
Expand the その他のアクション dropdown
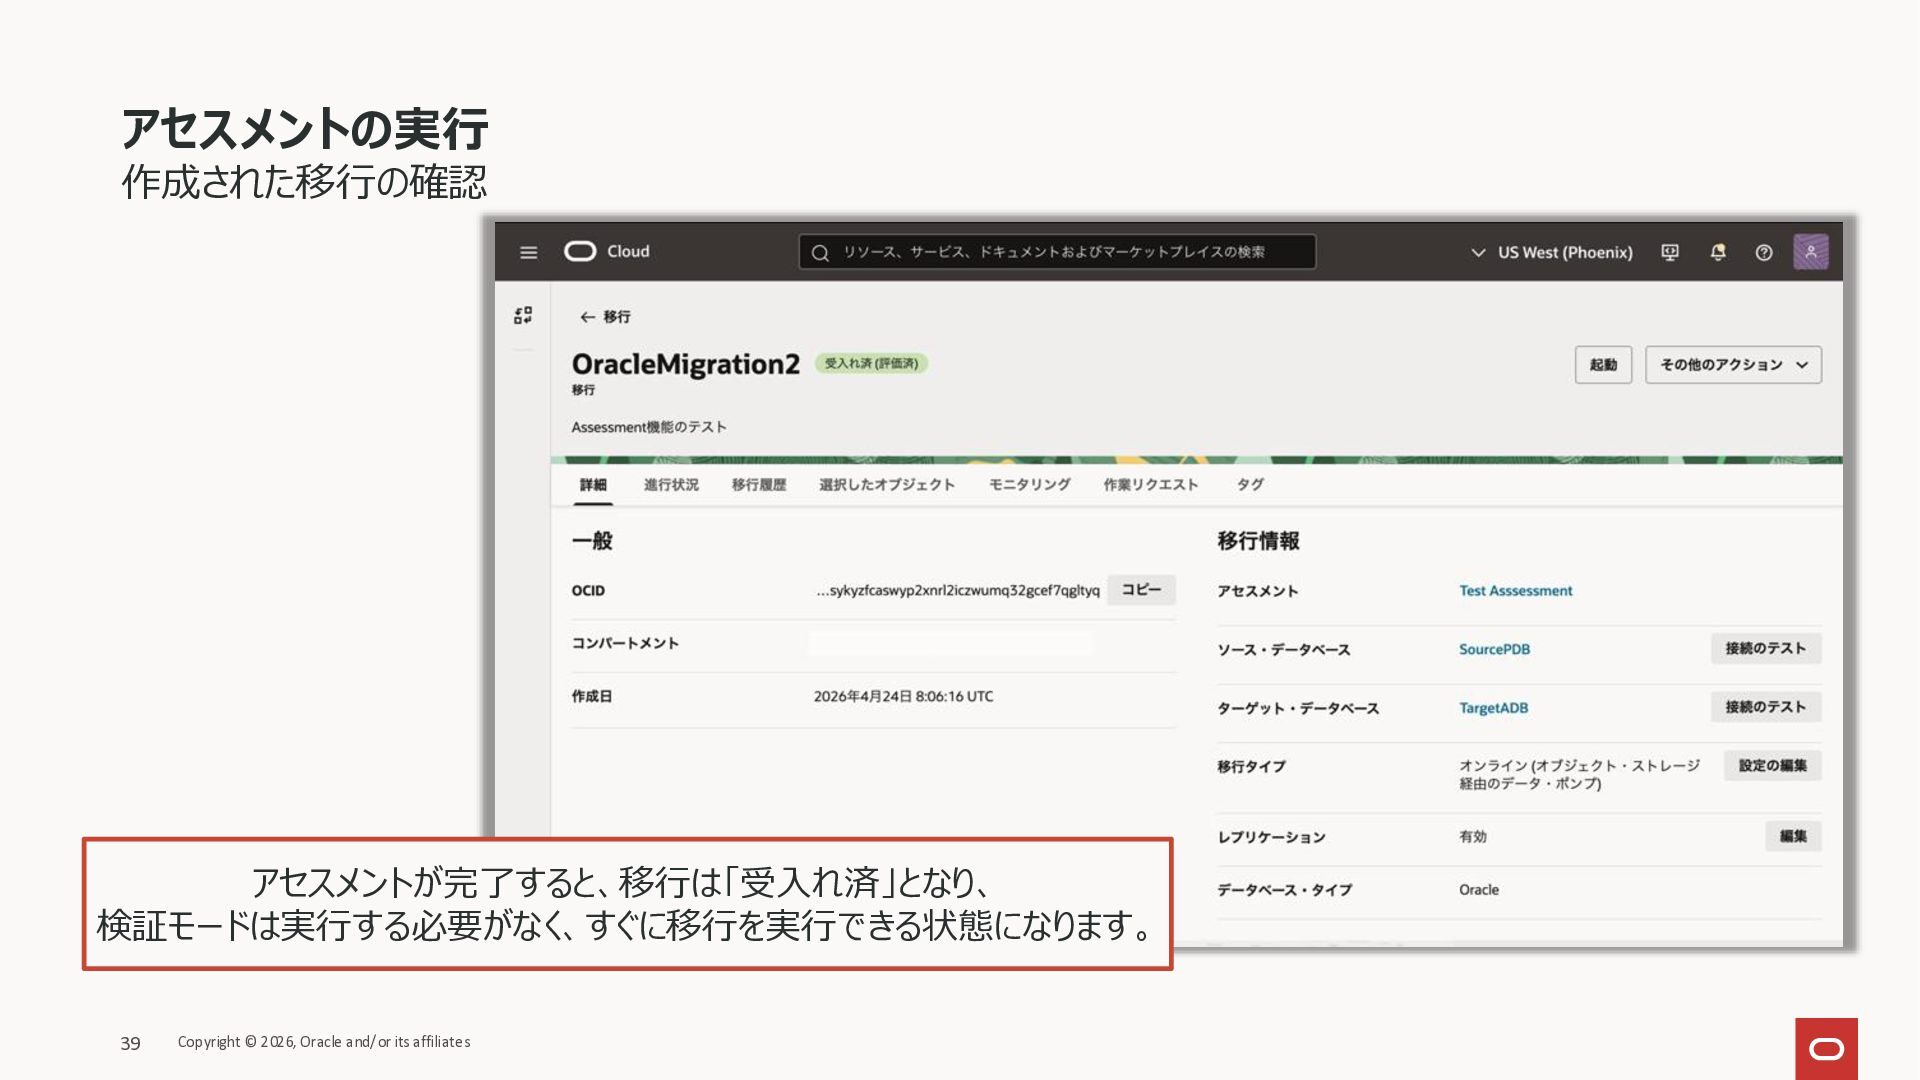(x=1733, y=365)
